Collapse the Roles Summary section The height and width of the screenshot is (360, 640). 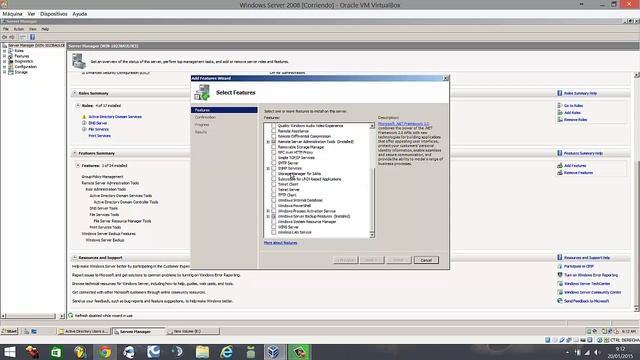pos(75,93)
